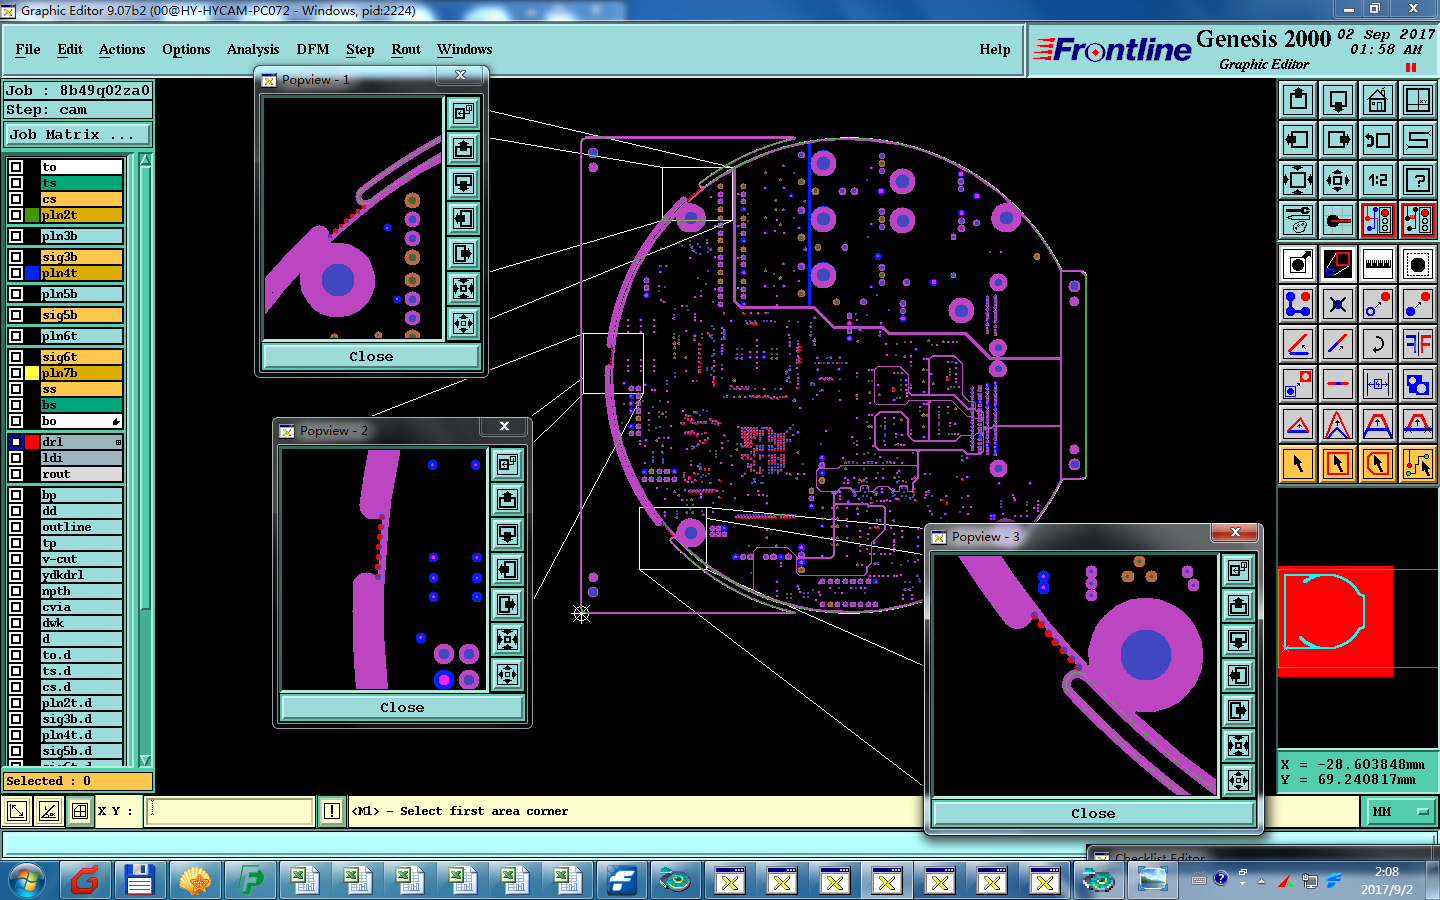Click zoom-in arrows icon in Popview 3
This screenshot has height=900, width=1440.
(x=1238, y=745)
